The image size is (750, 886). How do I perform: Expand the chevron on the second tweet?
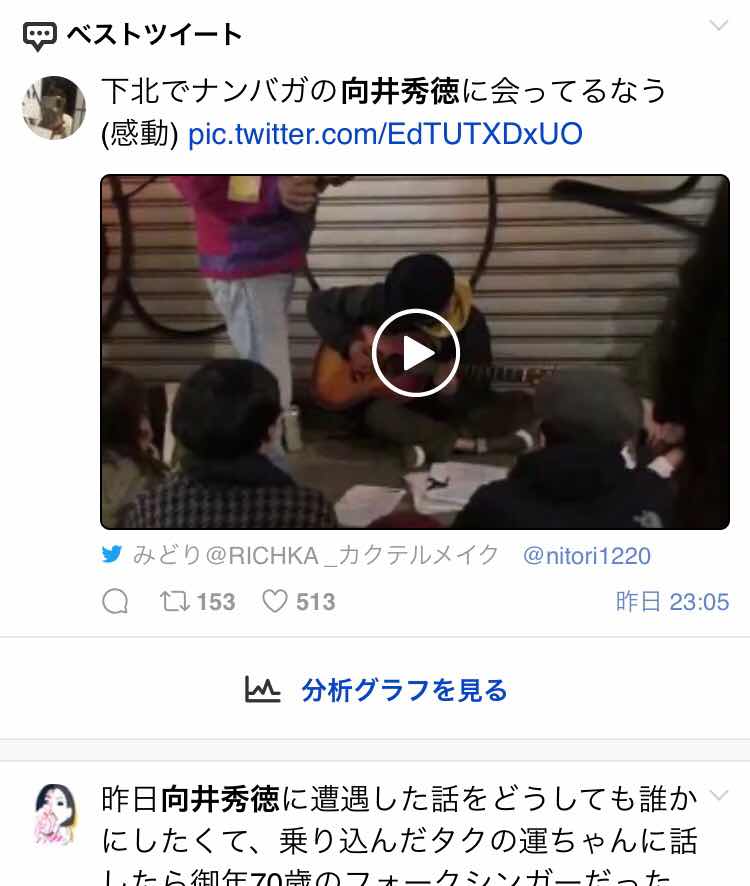click(718, 796)
